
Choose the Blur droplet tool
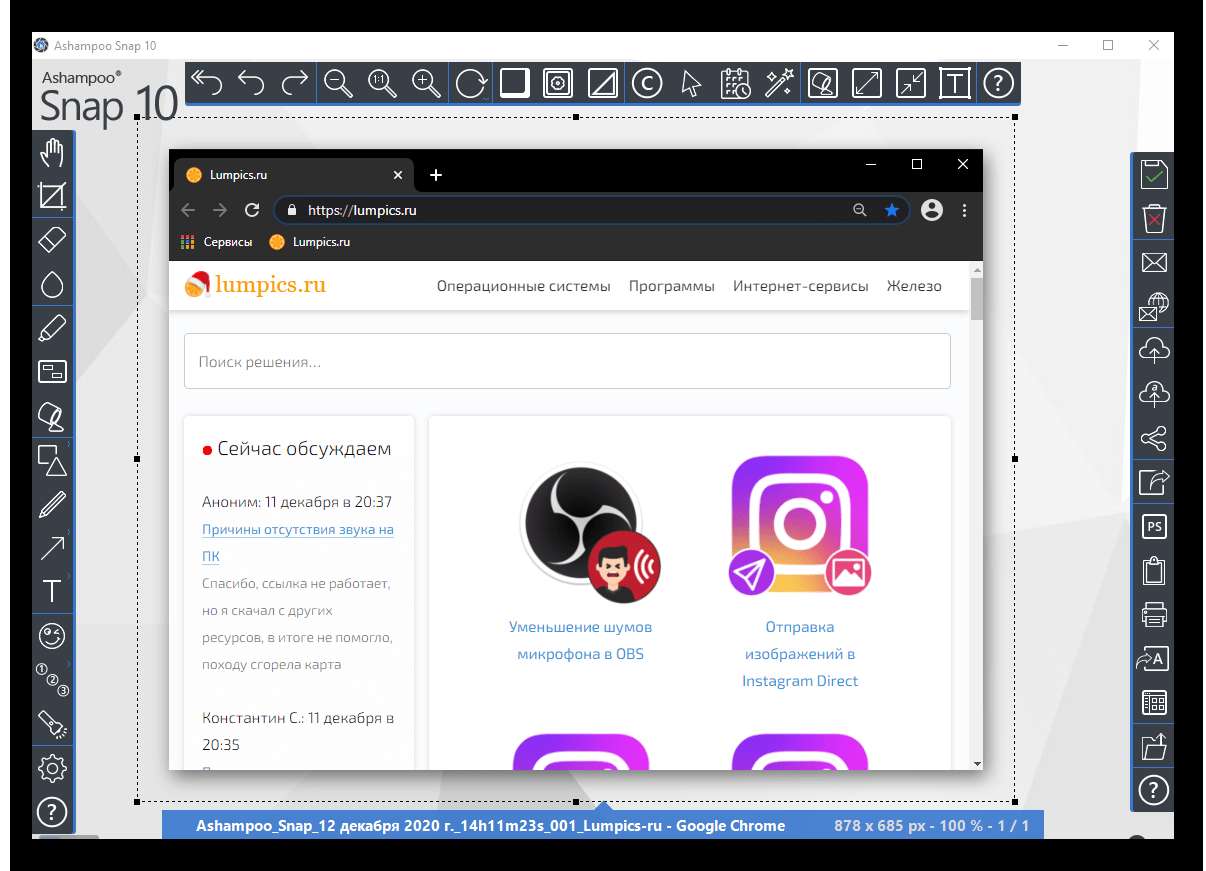pyautogui.click(x=52, y=285)
